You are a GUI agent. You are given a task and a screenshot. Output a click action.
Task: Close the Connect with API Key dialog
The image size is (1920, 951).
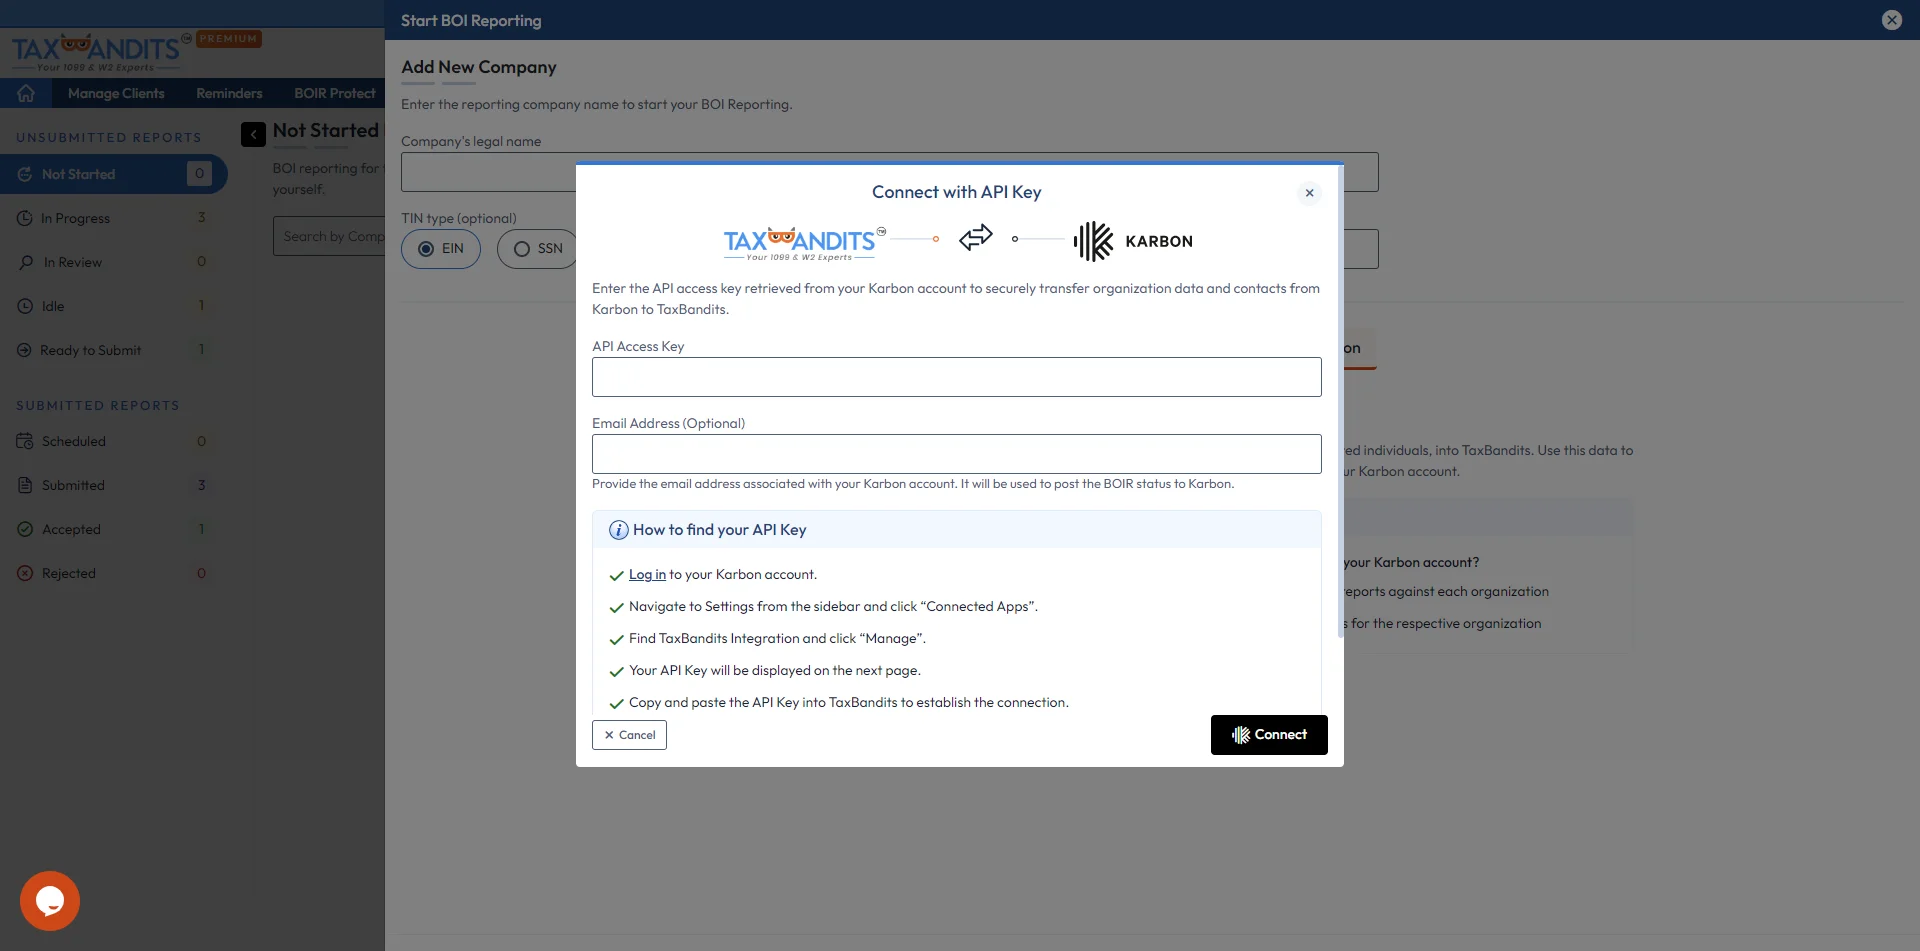pos(1309,193)
